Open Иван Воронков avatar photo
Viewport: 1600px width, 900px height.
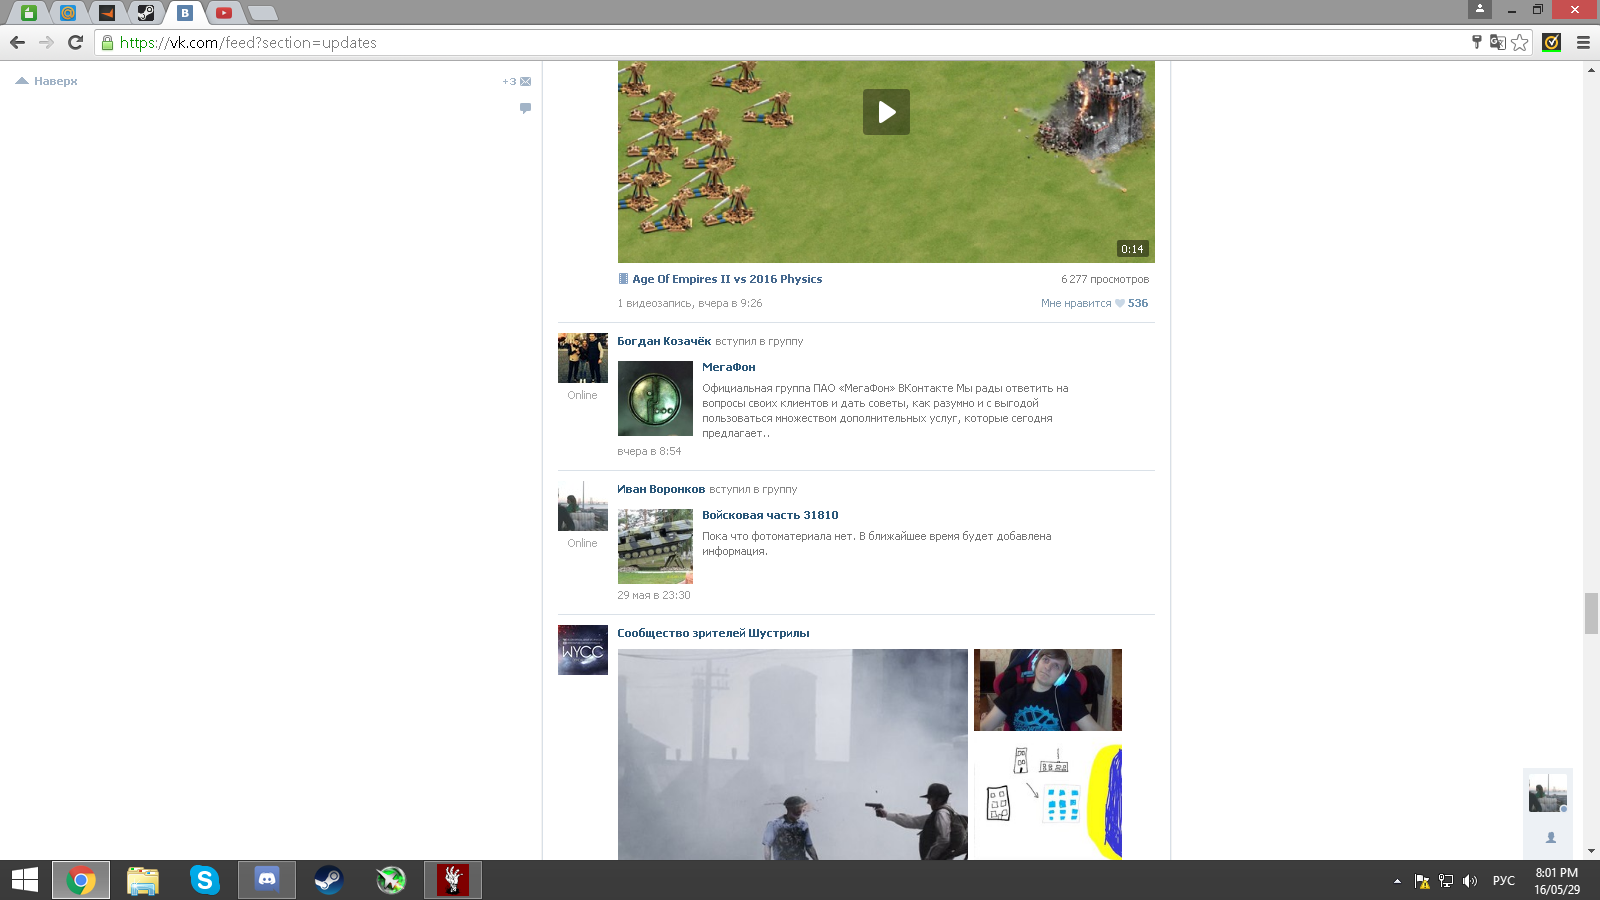click(x=583, y=506)
